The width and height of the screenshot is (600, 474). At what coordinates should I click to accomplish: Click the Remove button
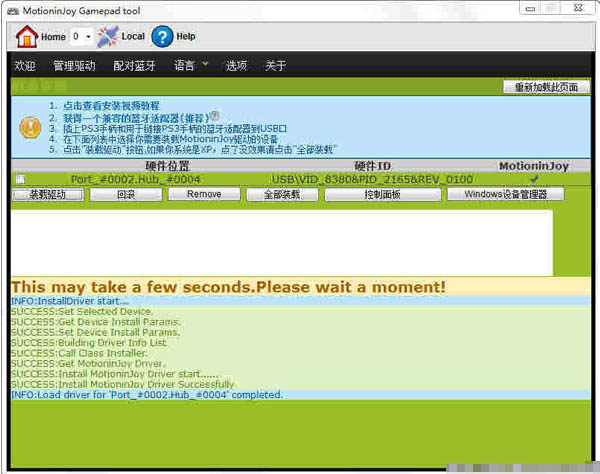(x=204, y=194)
